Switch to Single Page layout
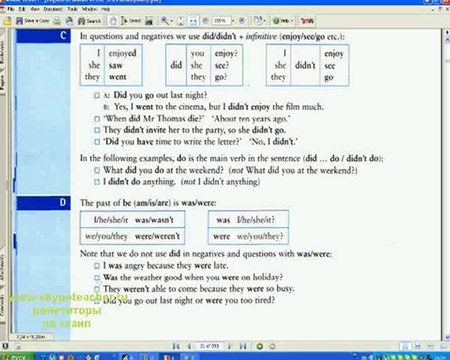The image size is (450, 360). click(405, 347)
